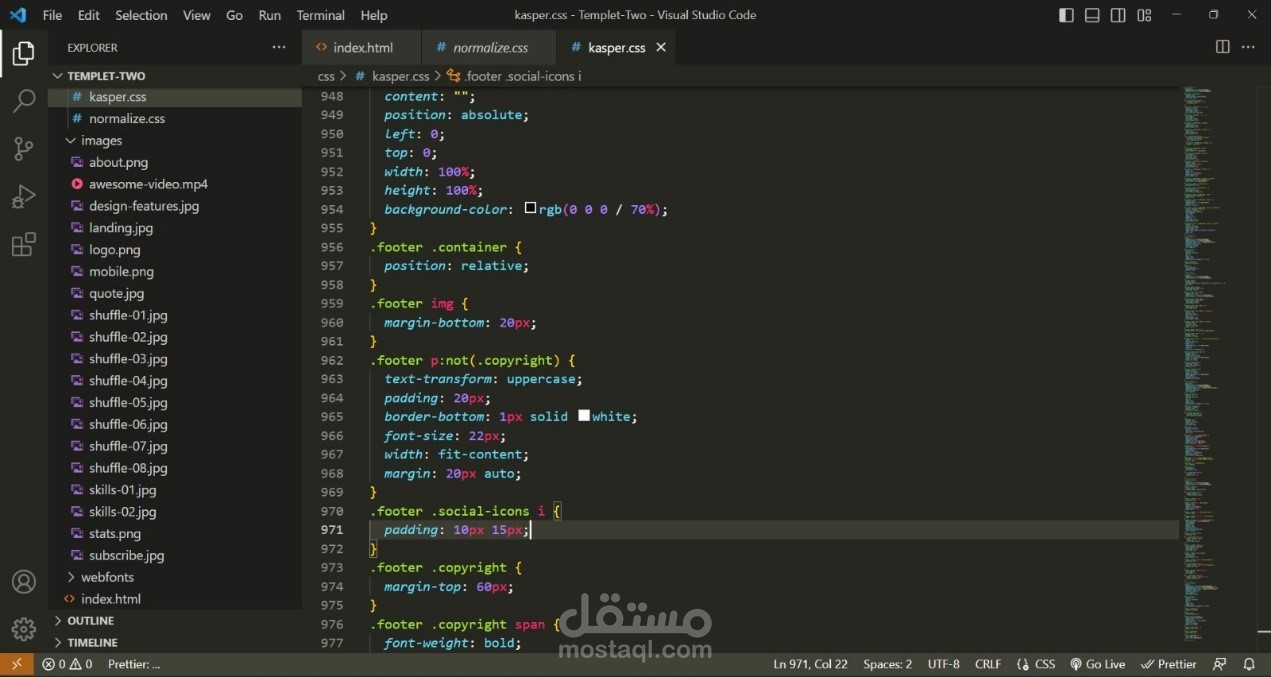Open index.html in explorer tree

pos(175,599)
